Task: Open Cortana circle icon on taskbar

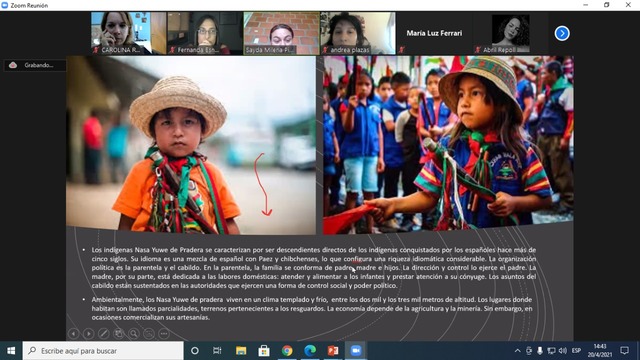Action: [x=195, y=351]
